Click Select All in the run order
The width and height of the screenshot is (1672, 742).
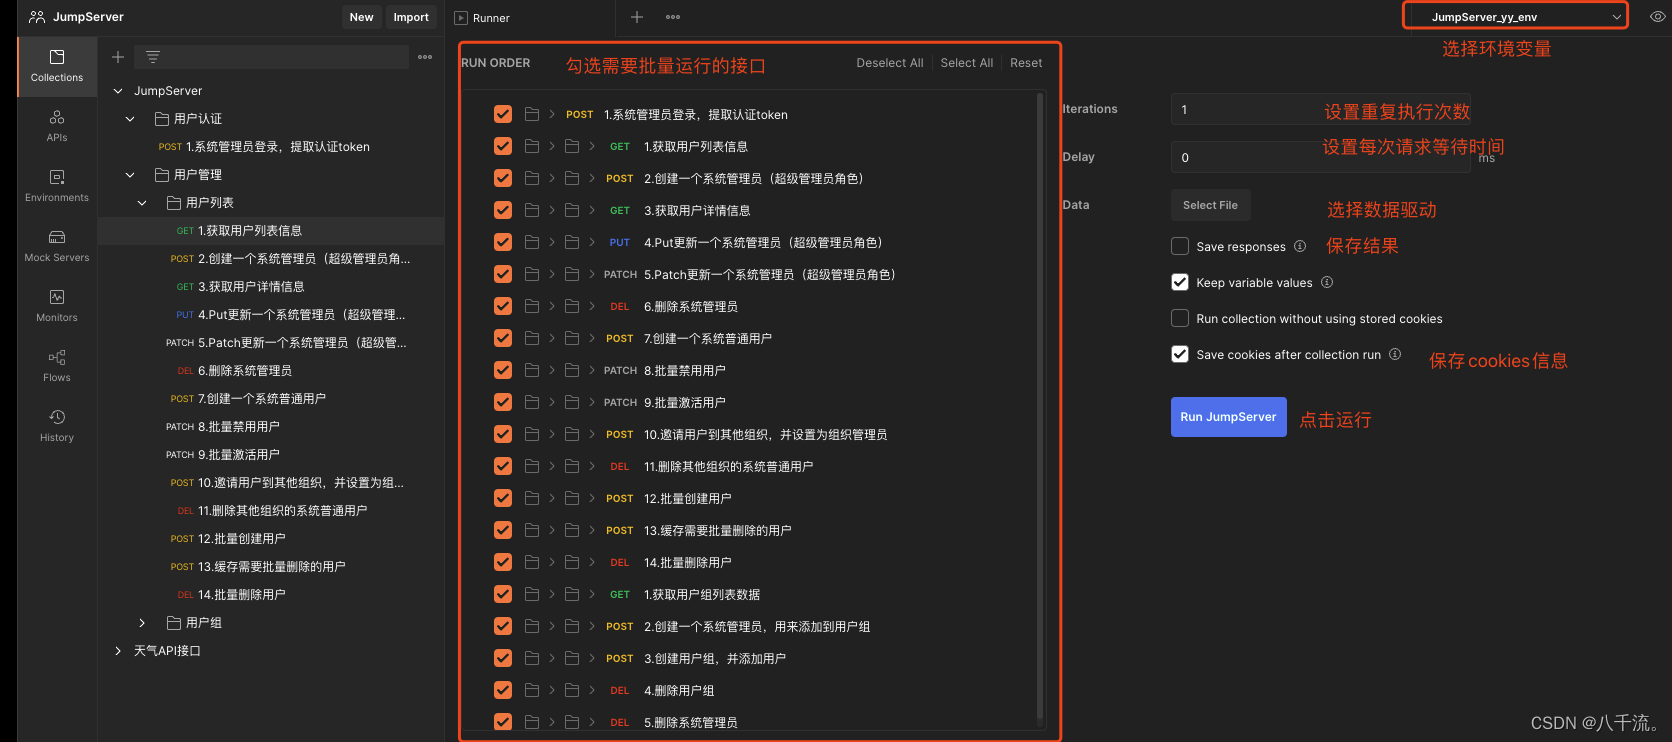(967, 62)
